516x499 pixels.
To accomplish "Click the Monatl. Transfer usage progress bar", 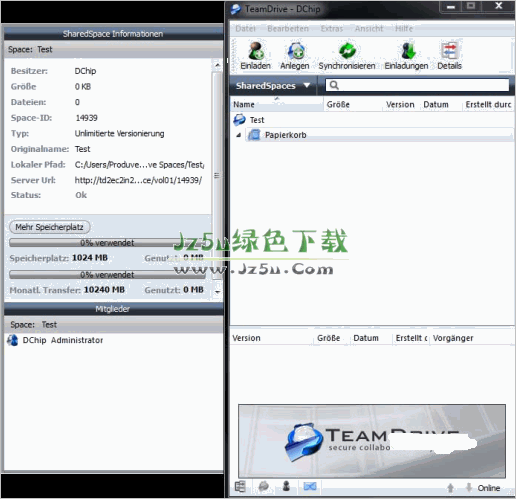I will pos(107,275).
